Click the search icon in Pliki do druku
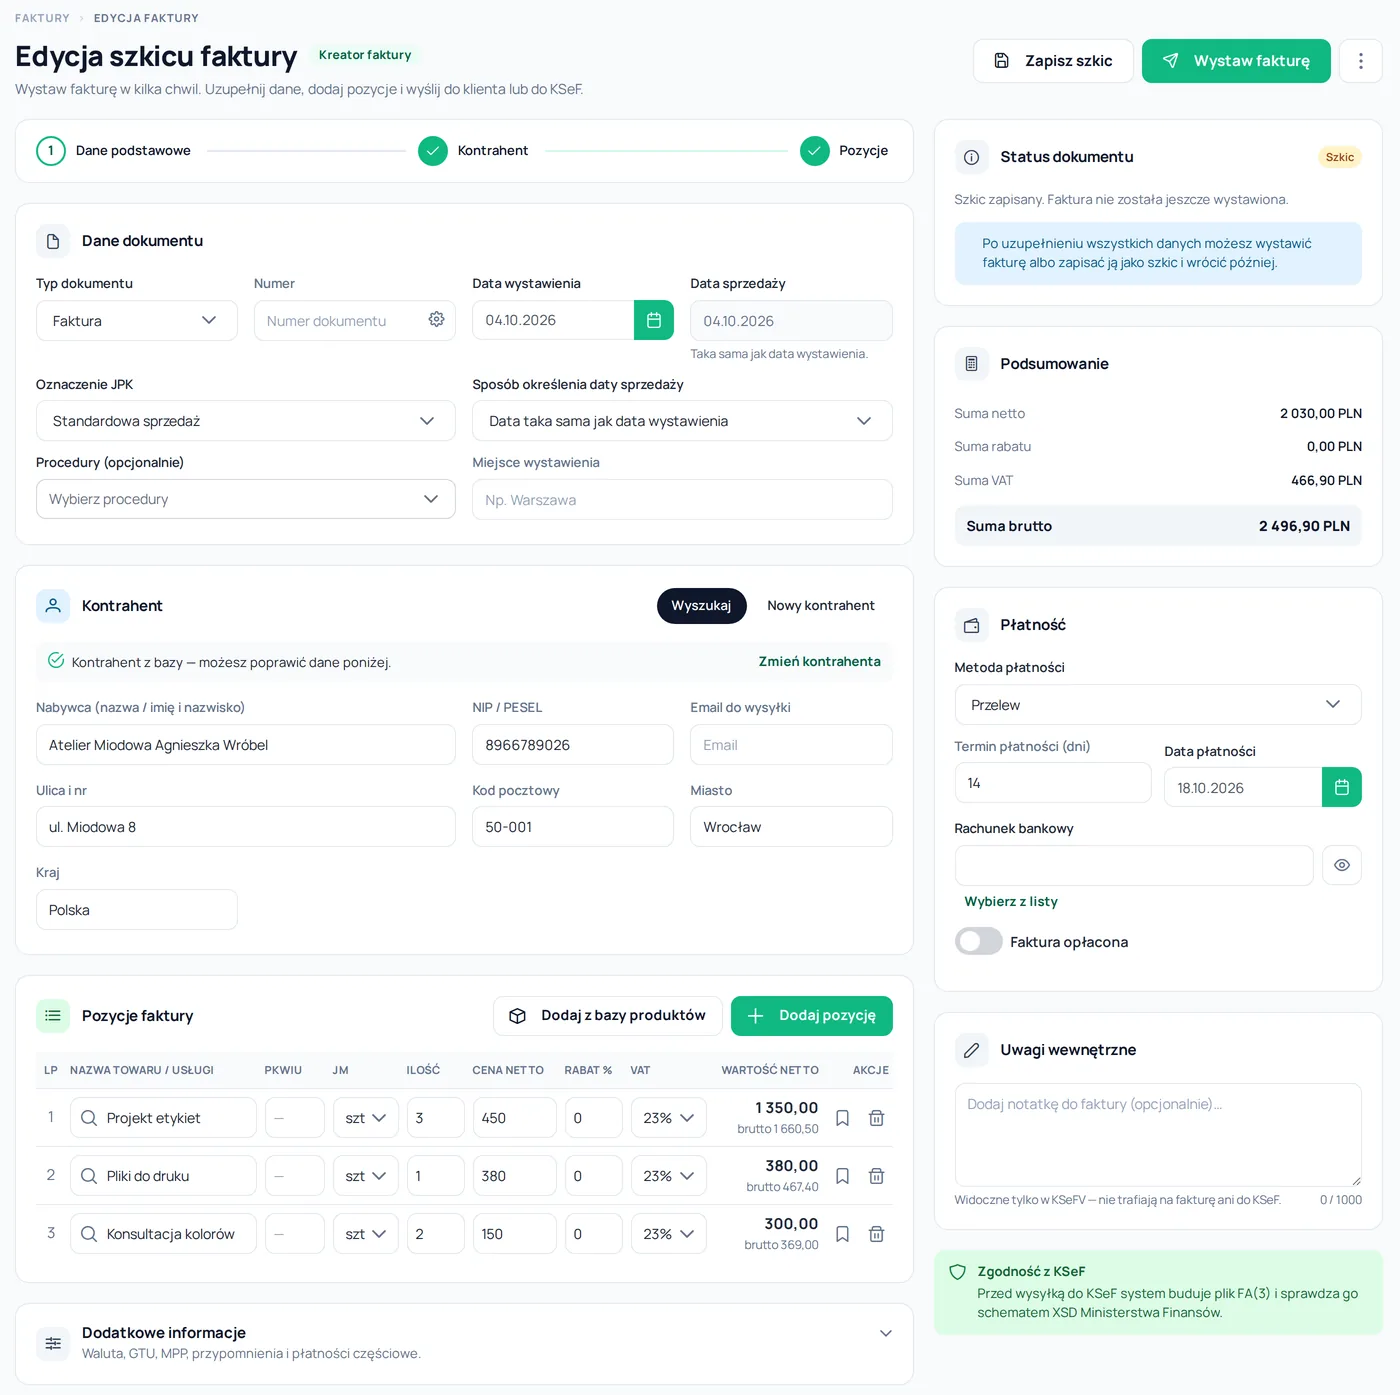Image resolution: width=1400 pixels, height=1395 pixels. 89,1176
